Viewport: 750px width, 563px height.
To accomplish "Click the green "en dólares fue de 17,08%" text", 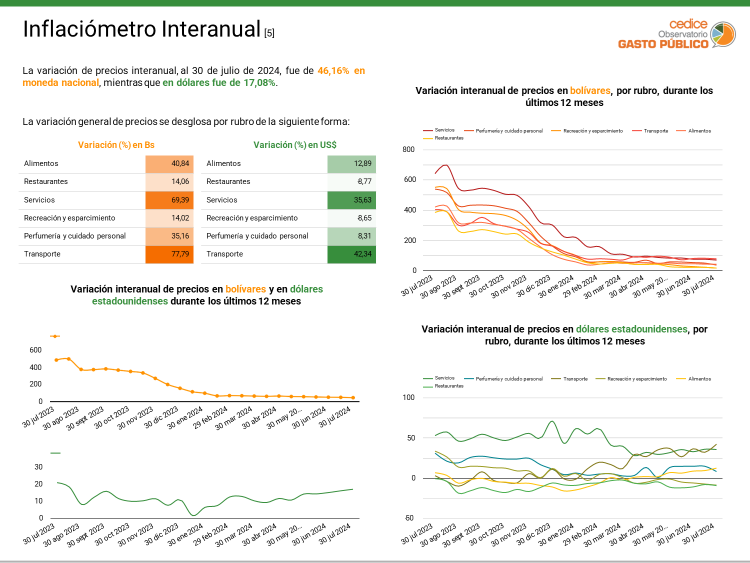I will 220,83.
